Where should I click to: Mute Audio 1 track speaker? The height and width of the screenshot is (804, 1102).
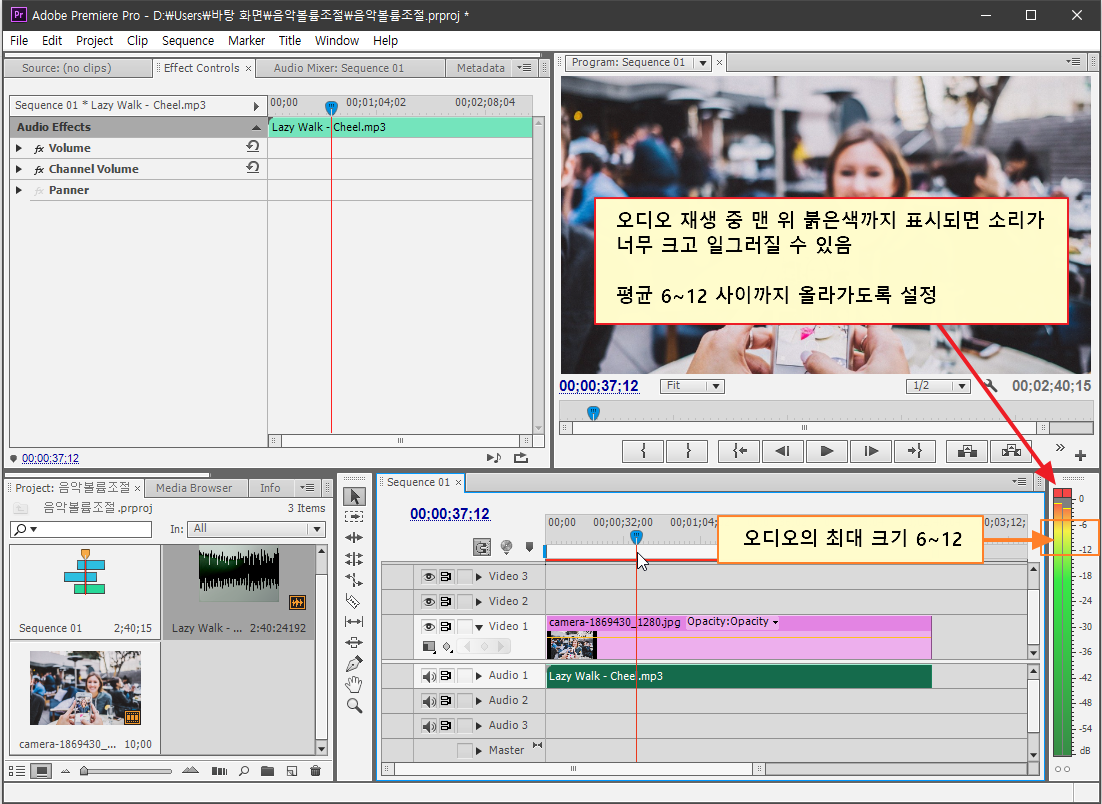tap(428, 676)
